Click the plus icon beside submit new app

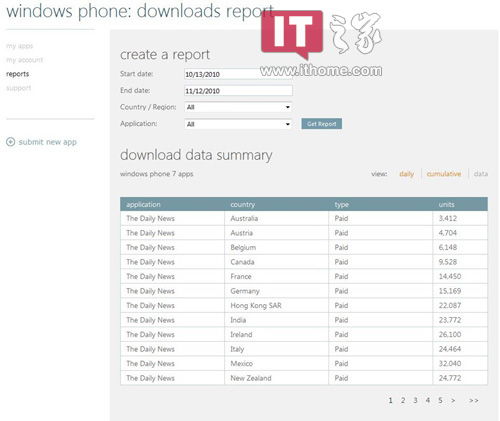tap(11, 142)
